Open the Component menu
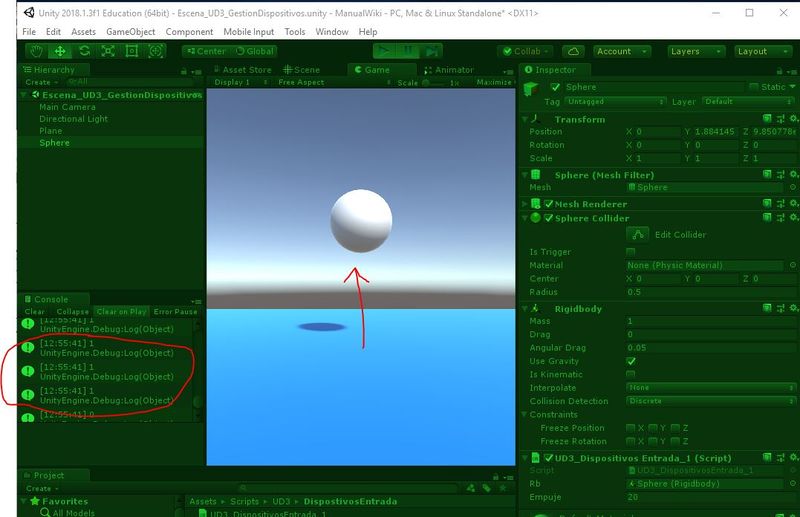 pos(189,32)
